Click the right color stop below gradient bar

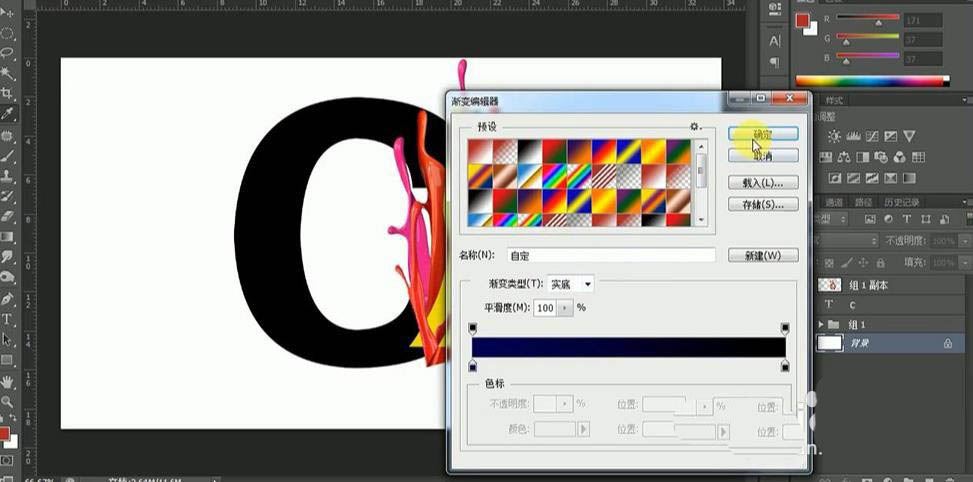point(784,365)
